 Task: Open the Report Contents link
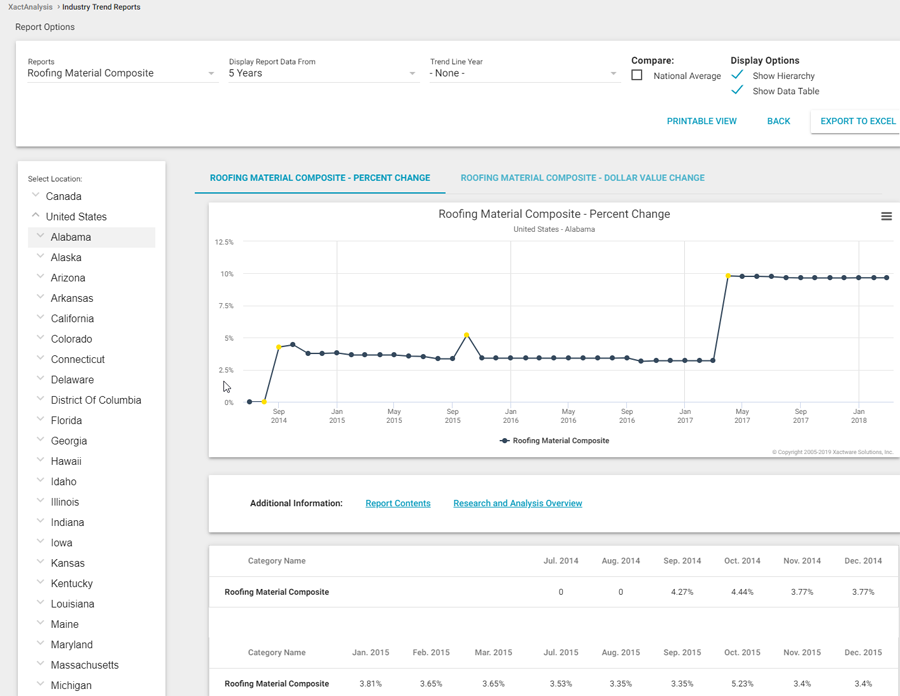coord(398,503)
